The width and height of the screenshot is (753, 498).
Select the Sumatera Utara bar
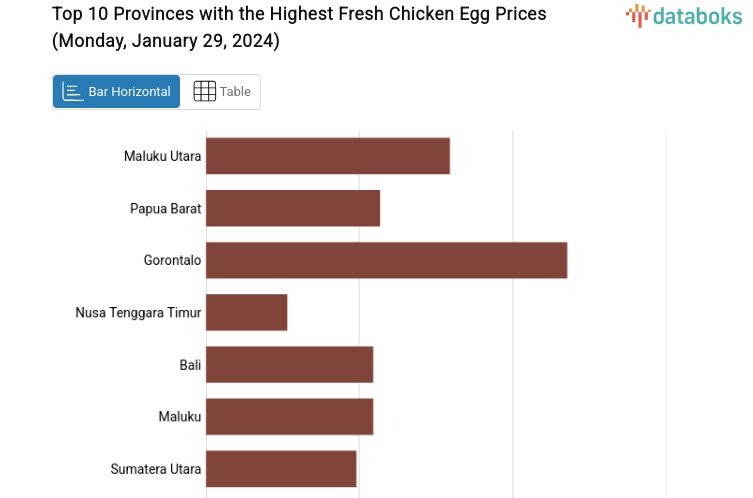(281, 468)
